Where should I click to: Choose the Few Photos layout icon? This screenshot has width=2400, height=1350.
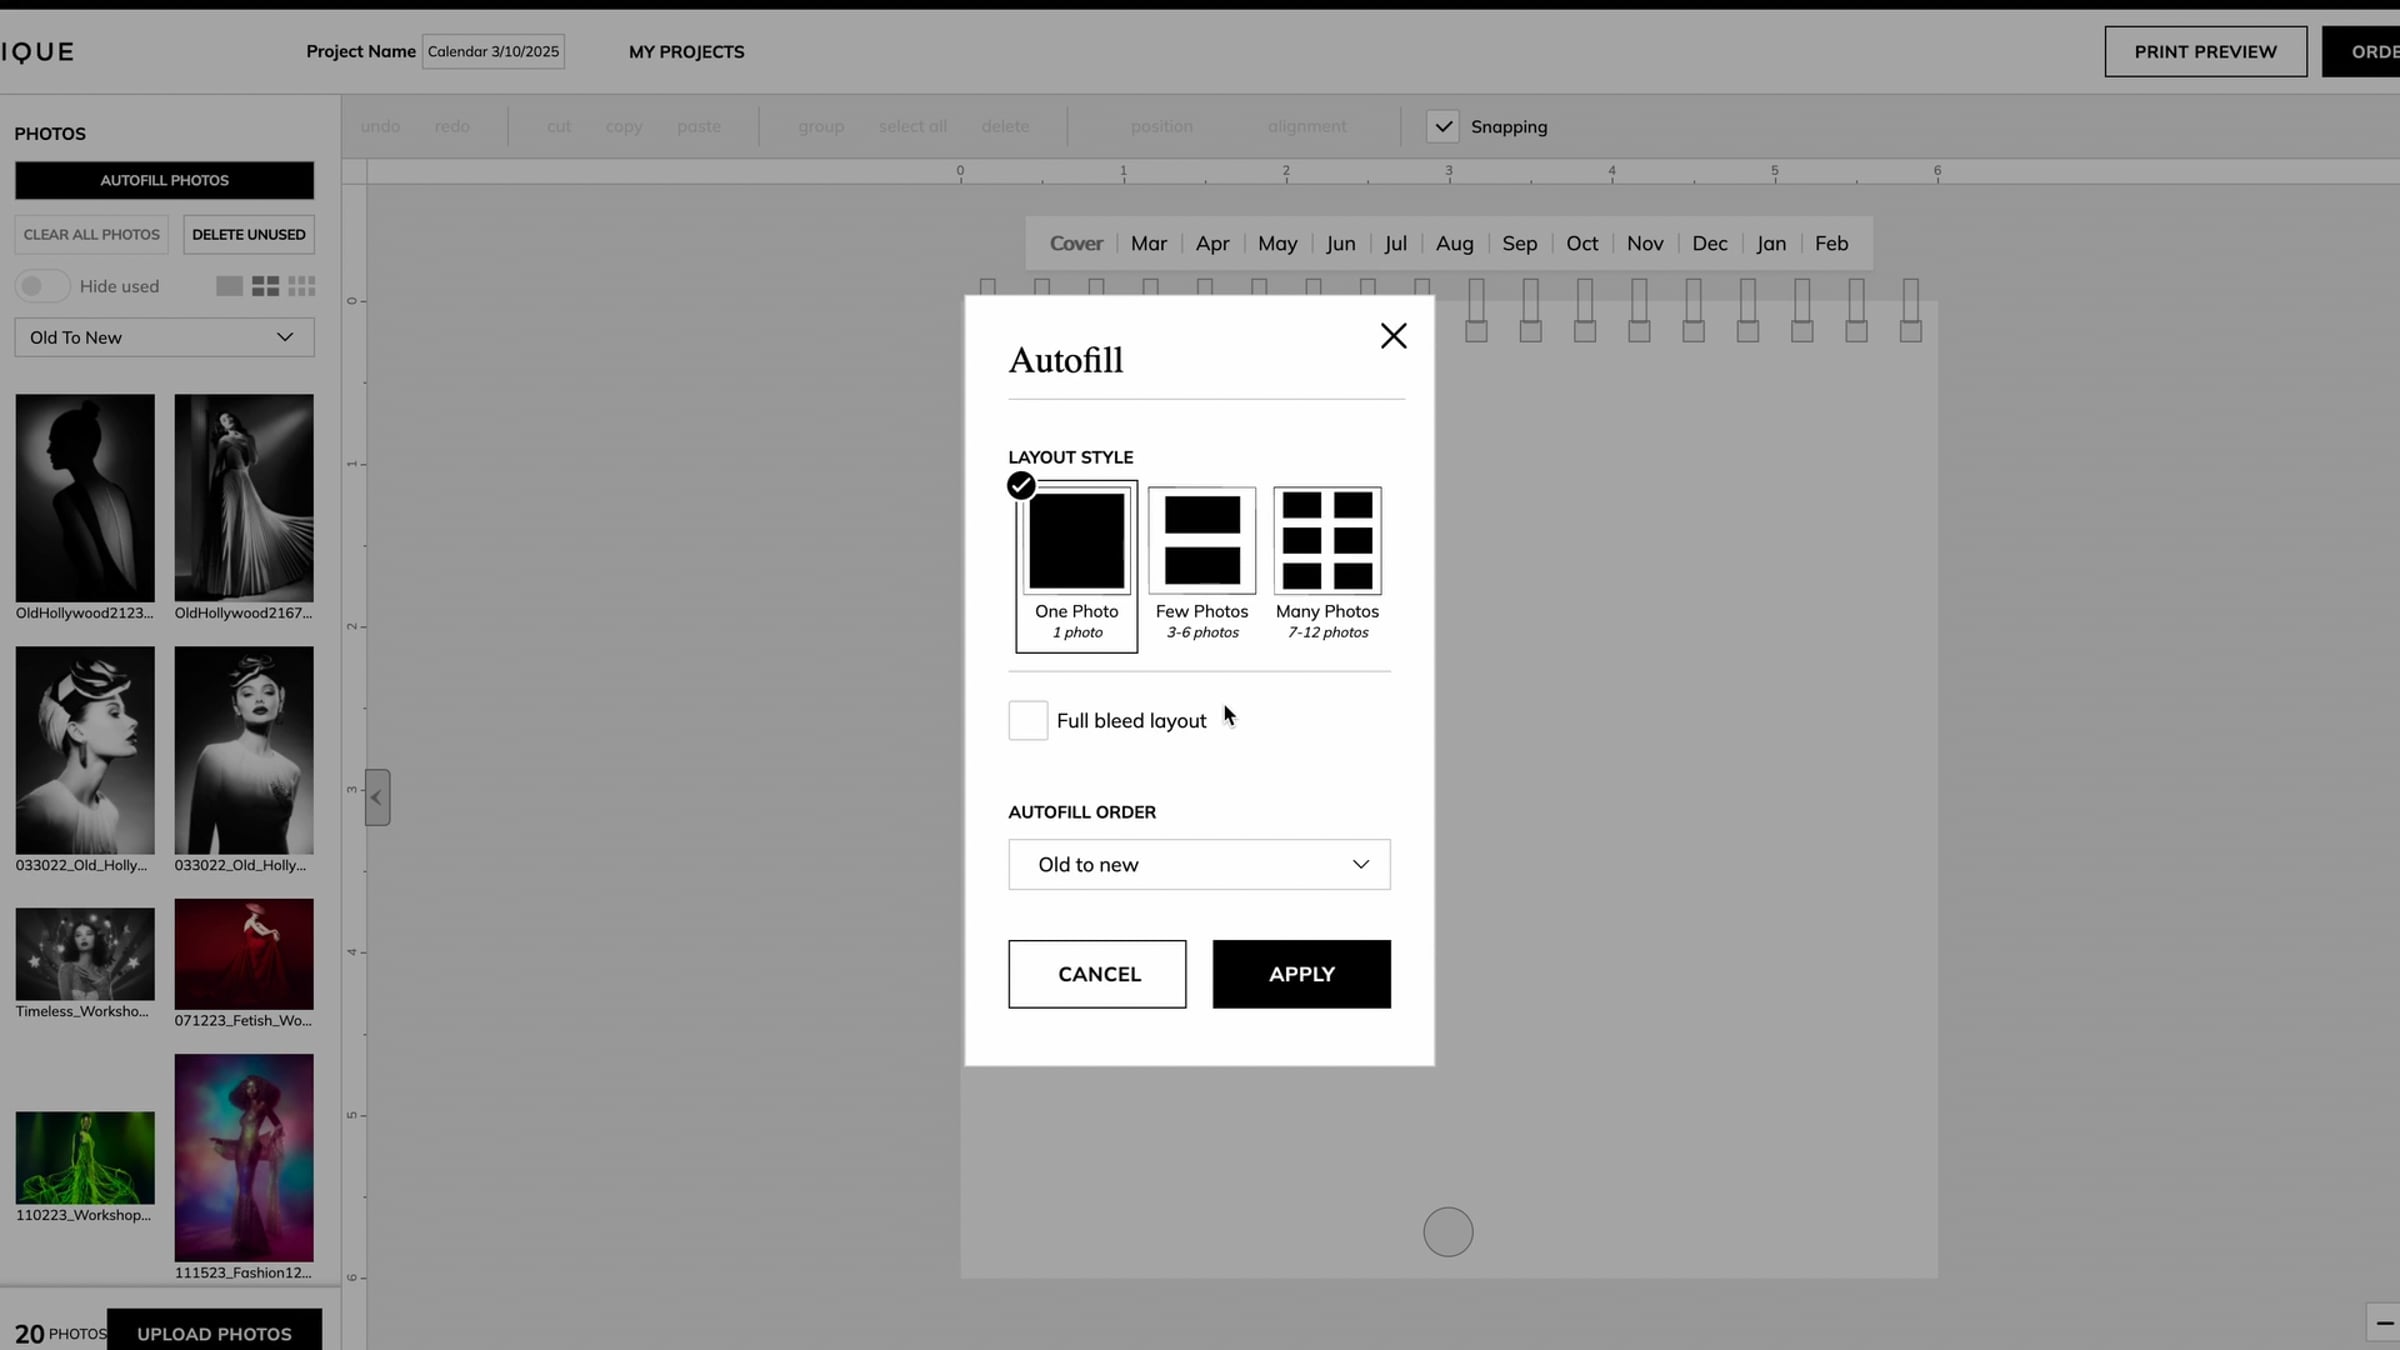(x=1202, y=541)
